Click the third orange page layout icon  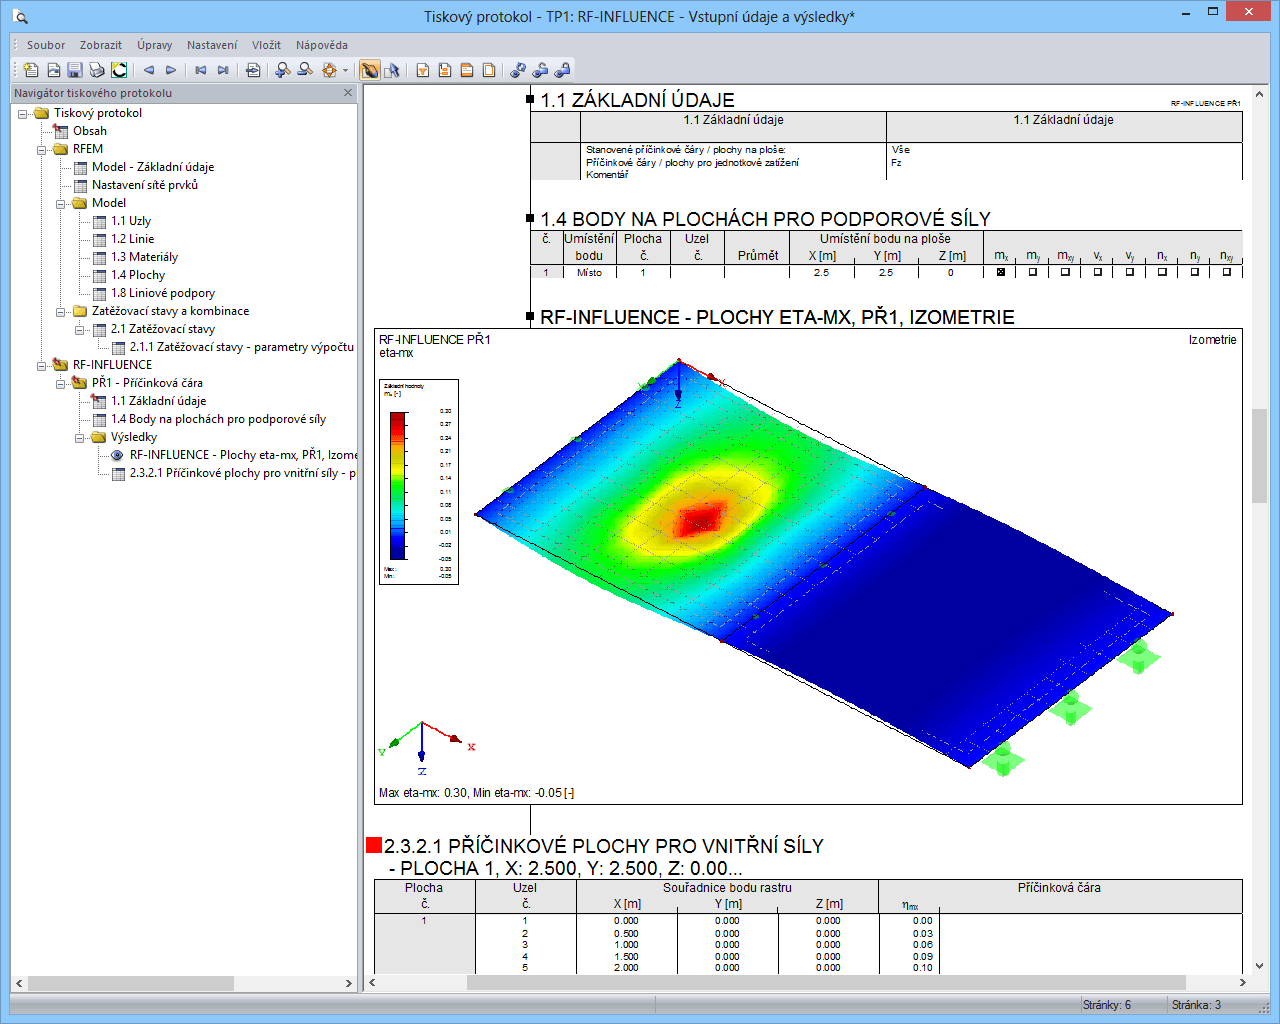click(x=467, y=70)
